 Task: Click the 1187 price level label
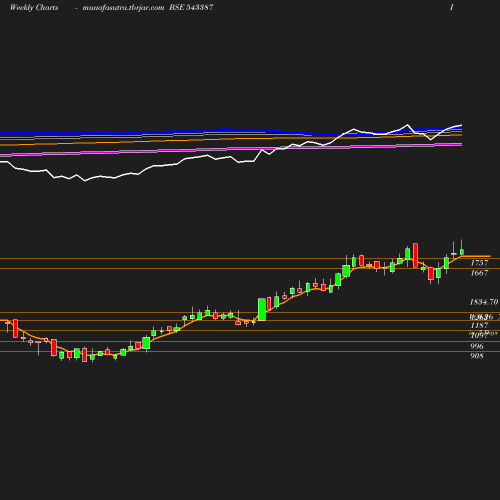pyautogui.click(x=479, y=325)
